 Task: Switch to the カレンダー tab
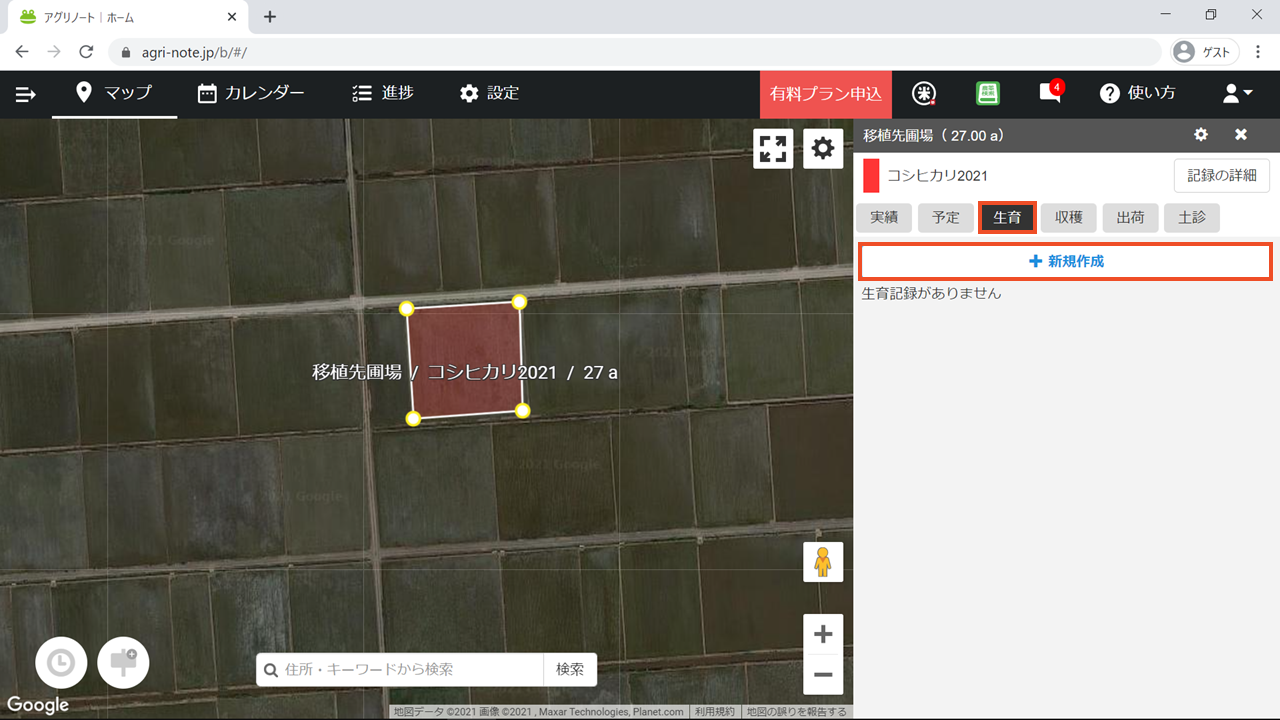click(251, 93)
